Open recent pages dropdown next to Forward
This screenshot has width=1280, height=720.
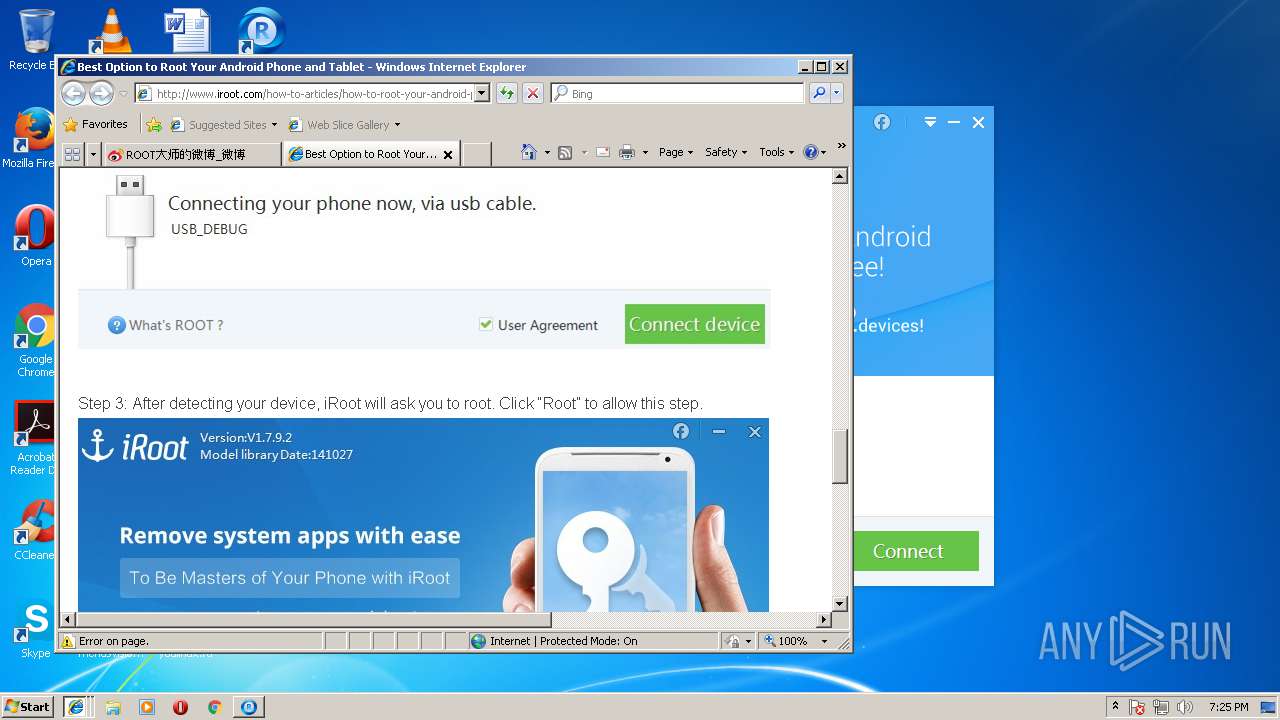coord(123,94)
